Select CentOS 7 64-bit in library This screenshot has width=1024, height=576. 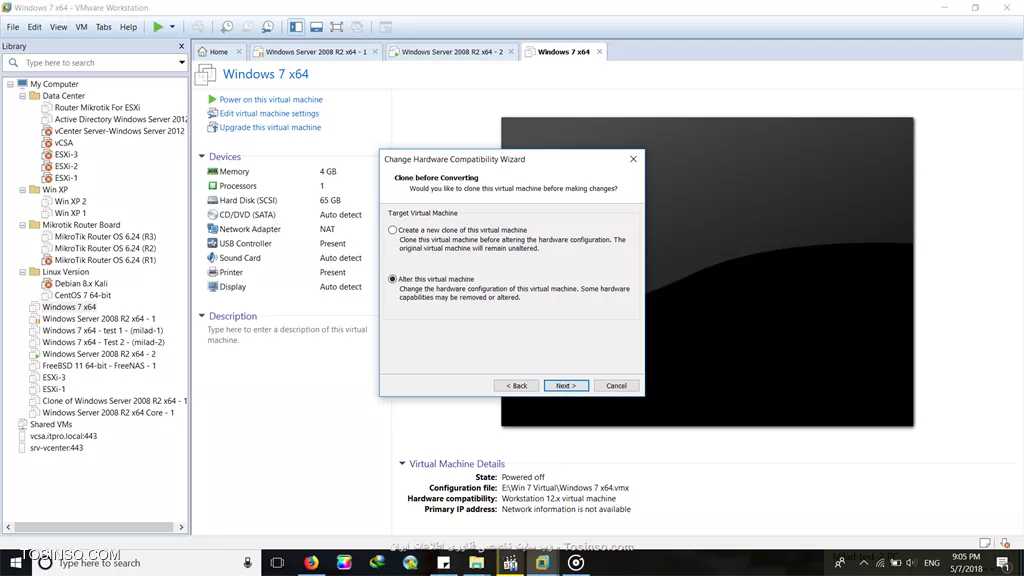83,296
